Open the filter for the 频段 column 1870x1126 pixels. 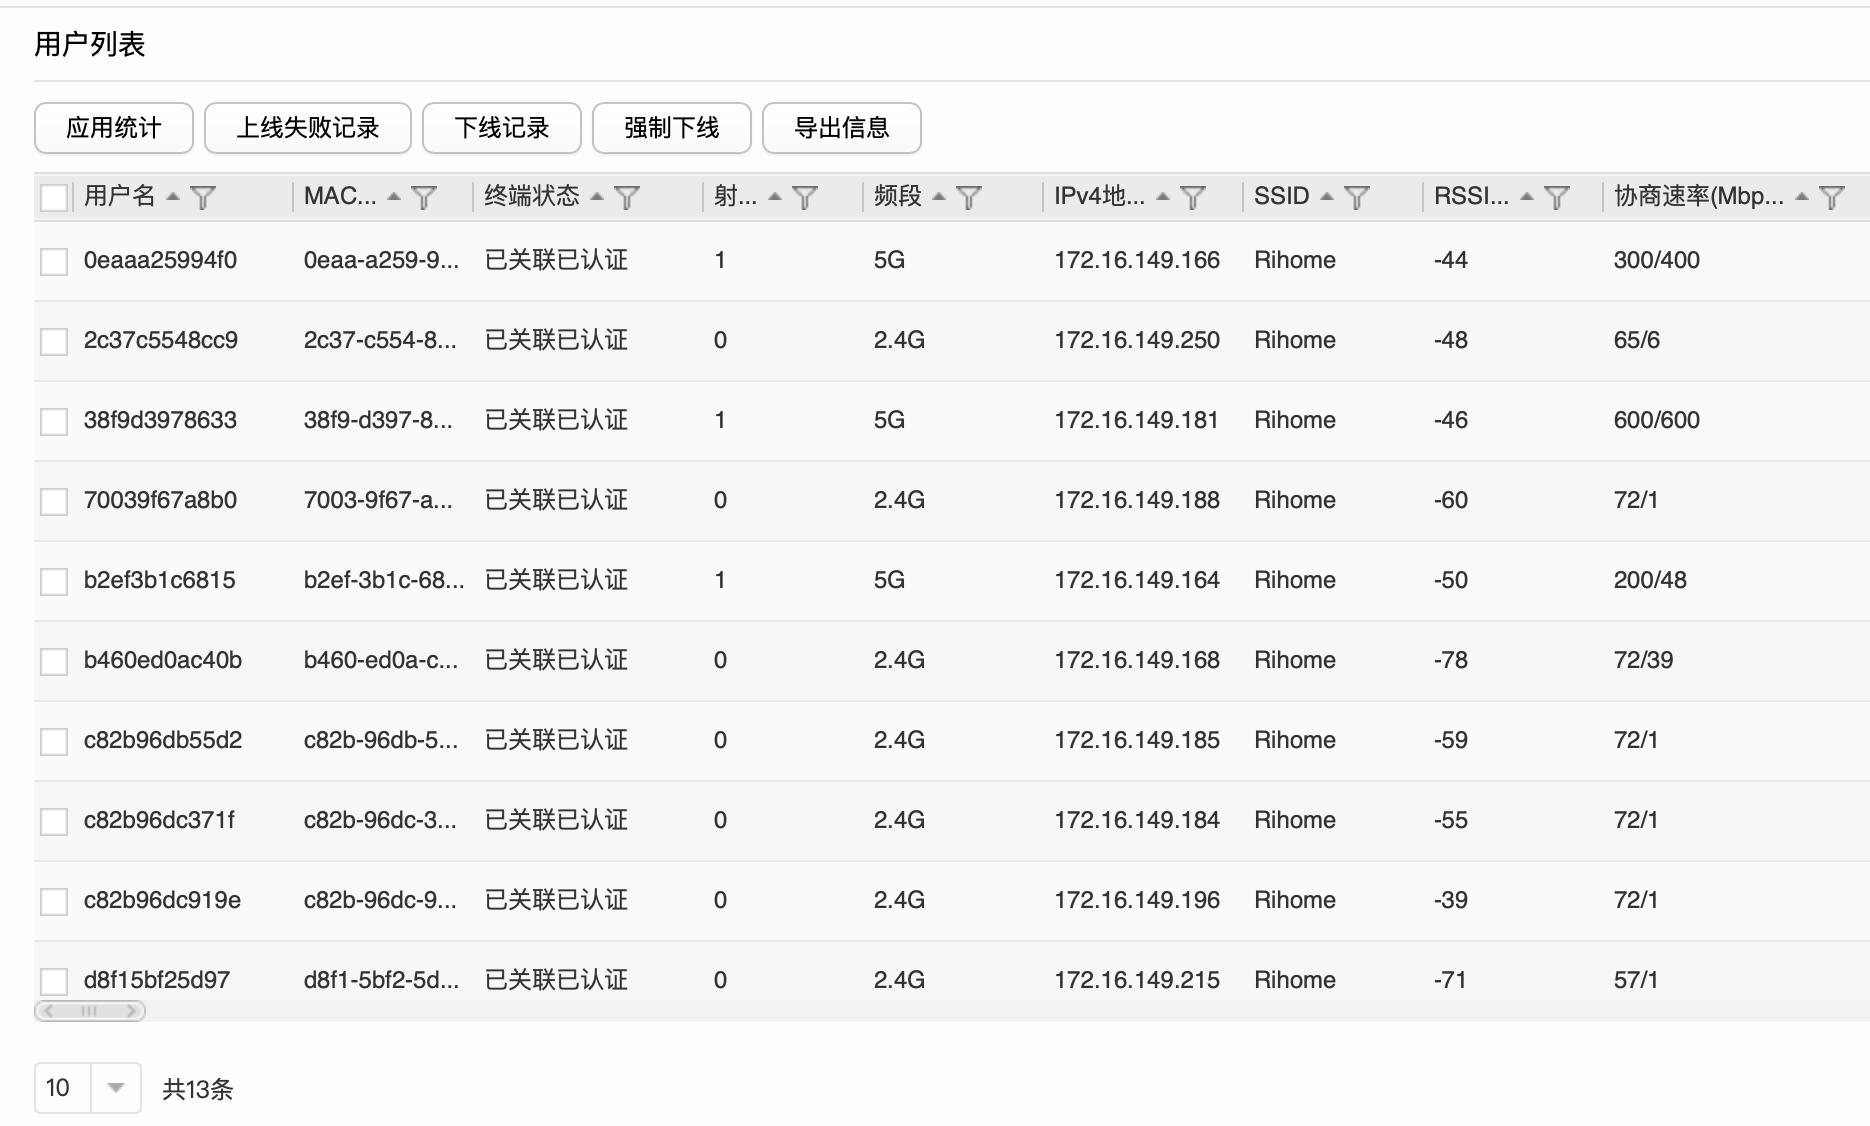(967, 197)
